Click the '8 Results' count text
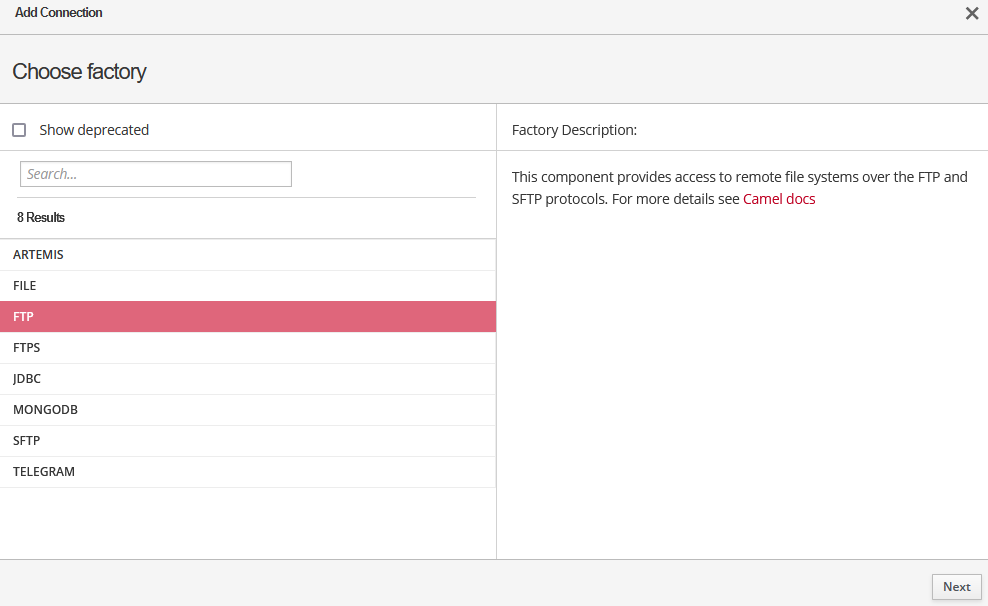Viewport: 988px width, 606px height. tap(41, 217)
